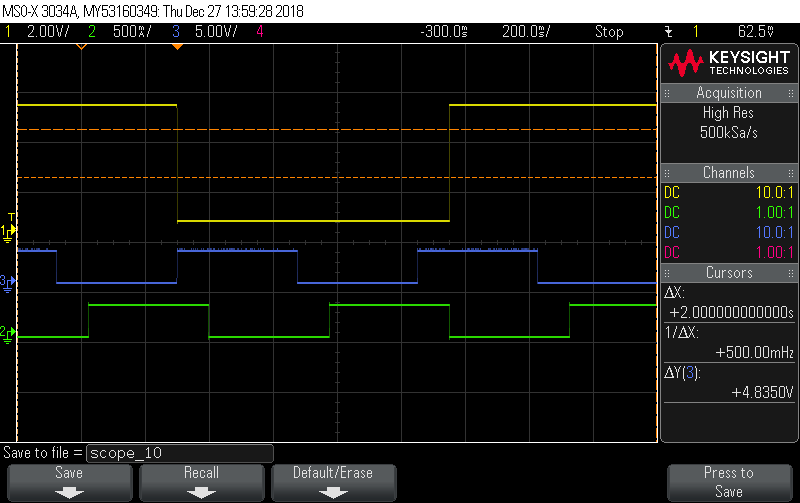Edit the scope_10 file name field
The height and width of the screenshot is (503, 800).
click(x=180, y=453)
